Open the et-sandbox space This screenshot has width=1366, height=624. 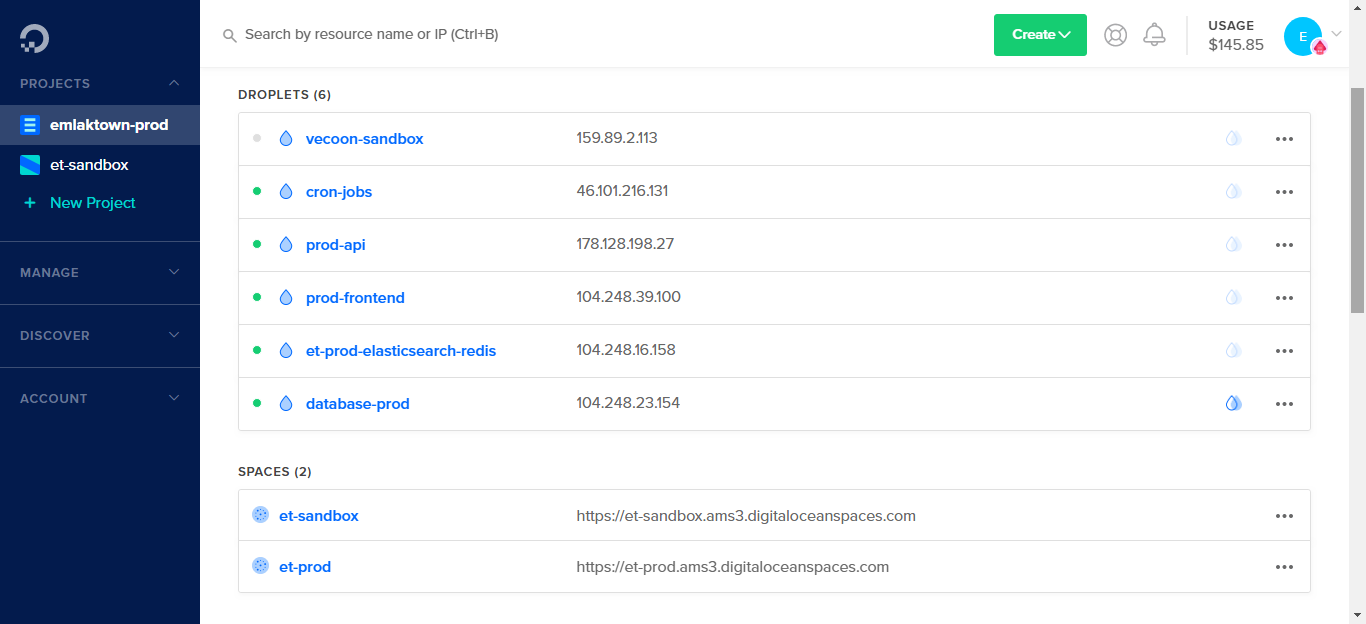tap(319, 516)
